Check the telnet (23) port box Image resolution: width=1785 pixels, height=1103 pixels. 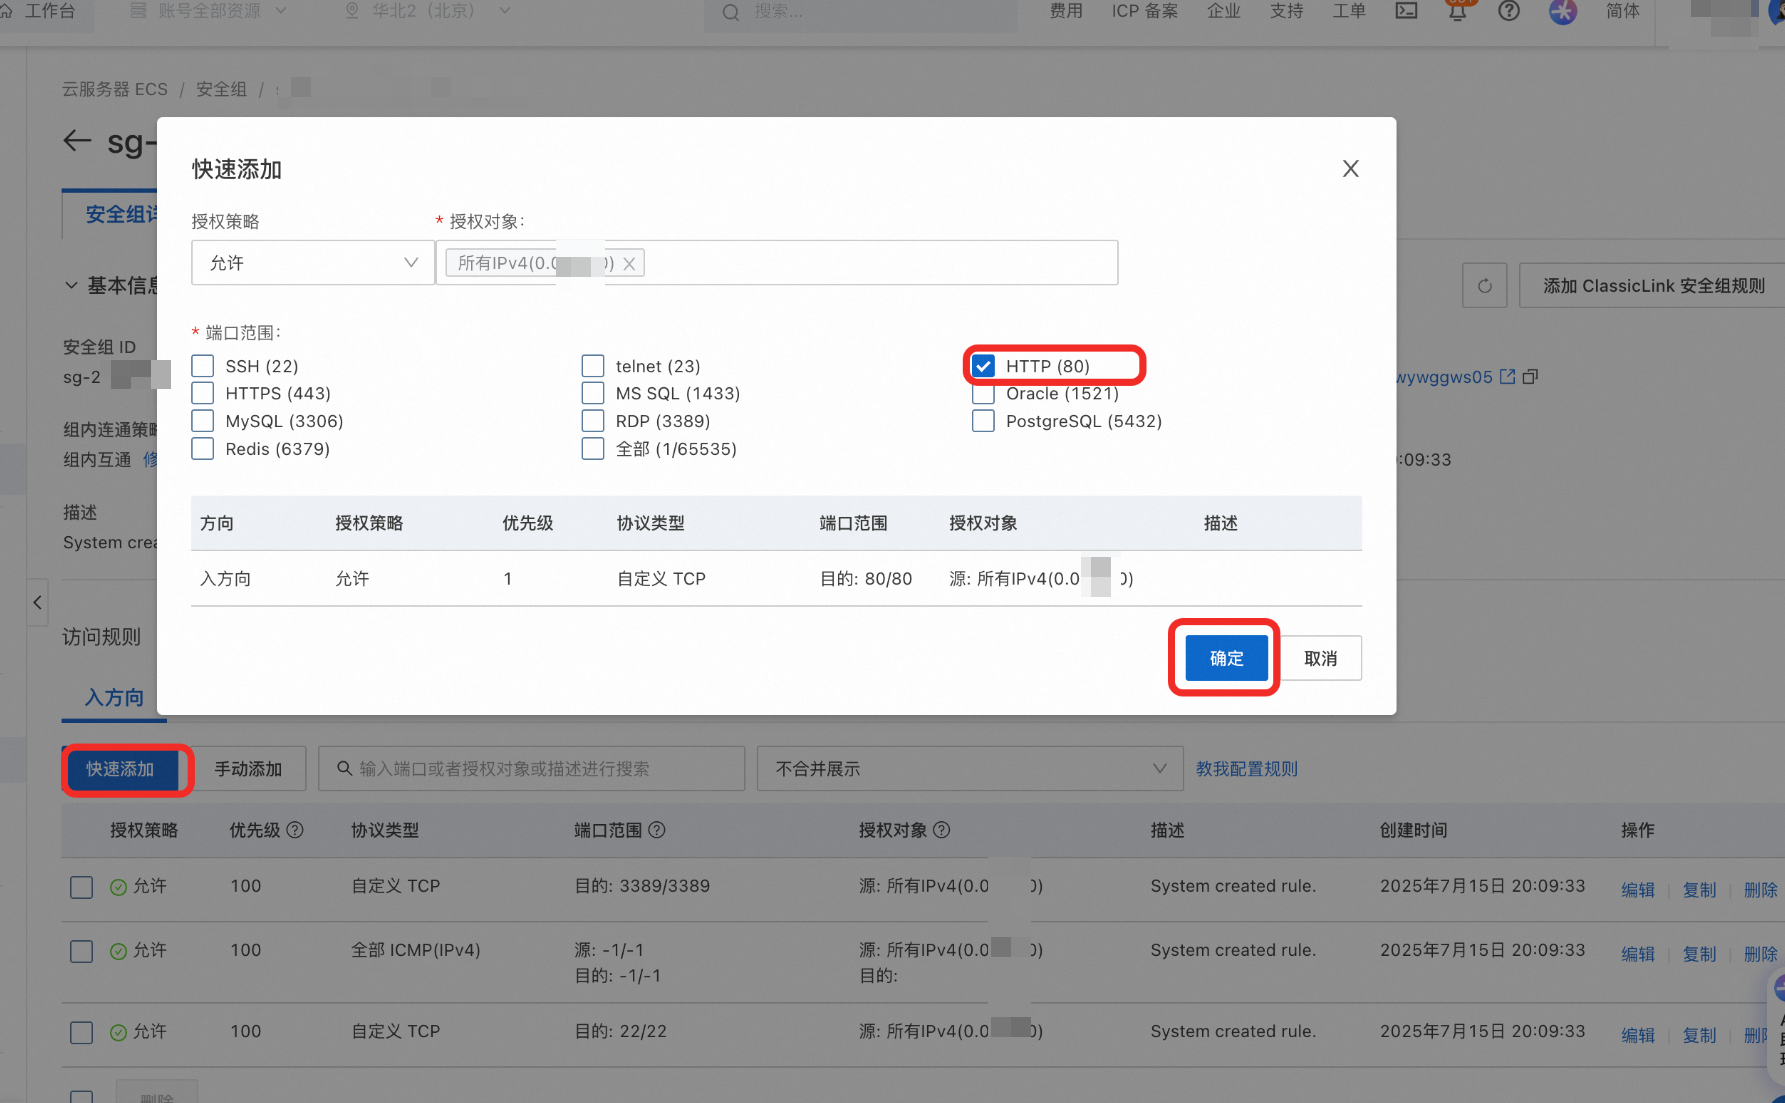[593, 366]
